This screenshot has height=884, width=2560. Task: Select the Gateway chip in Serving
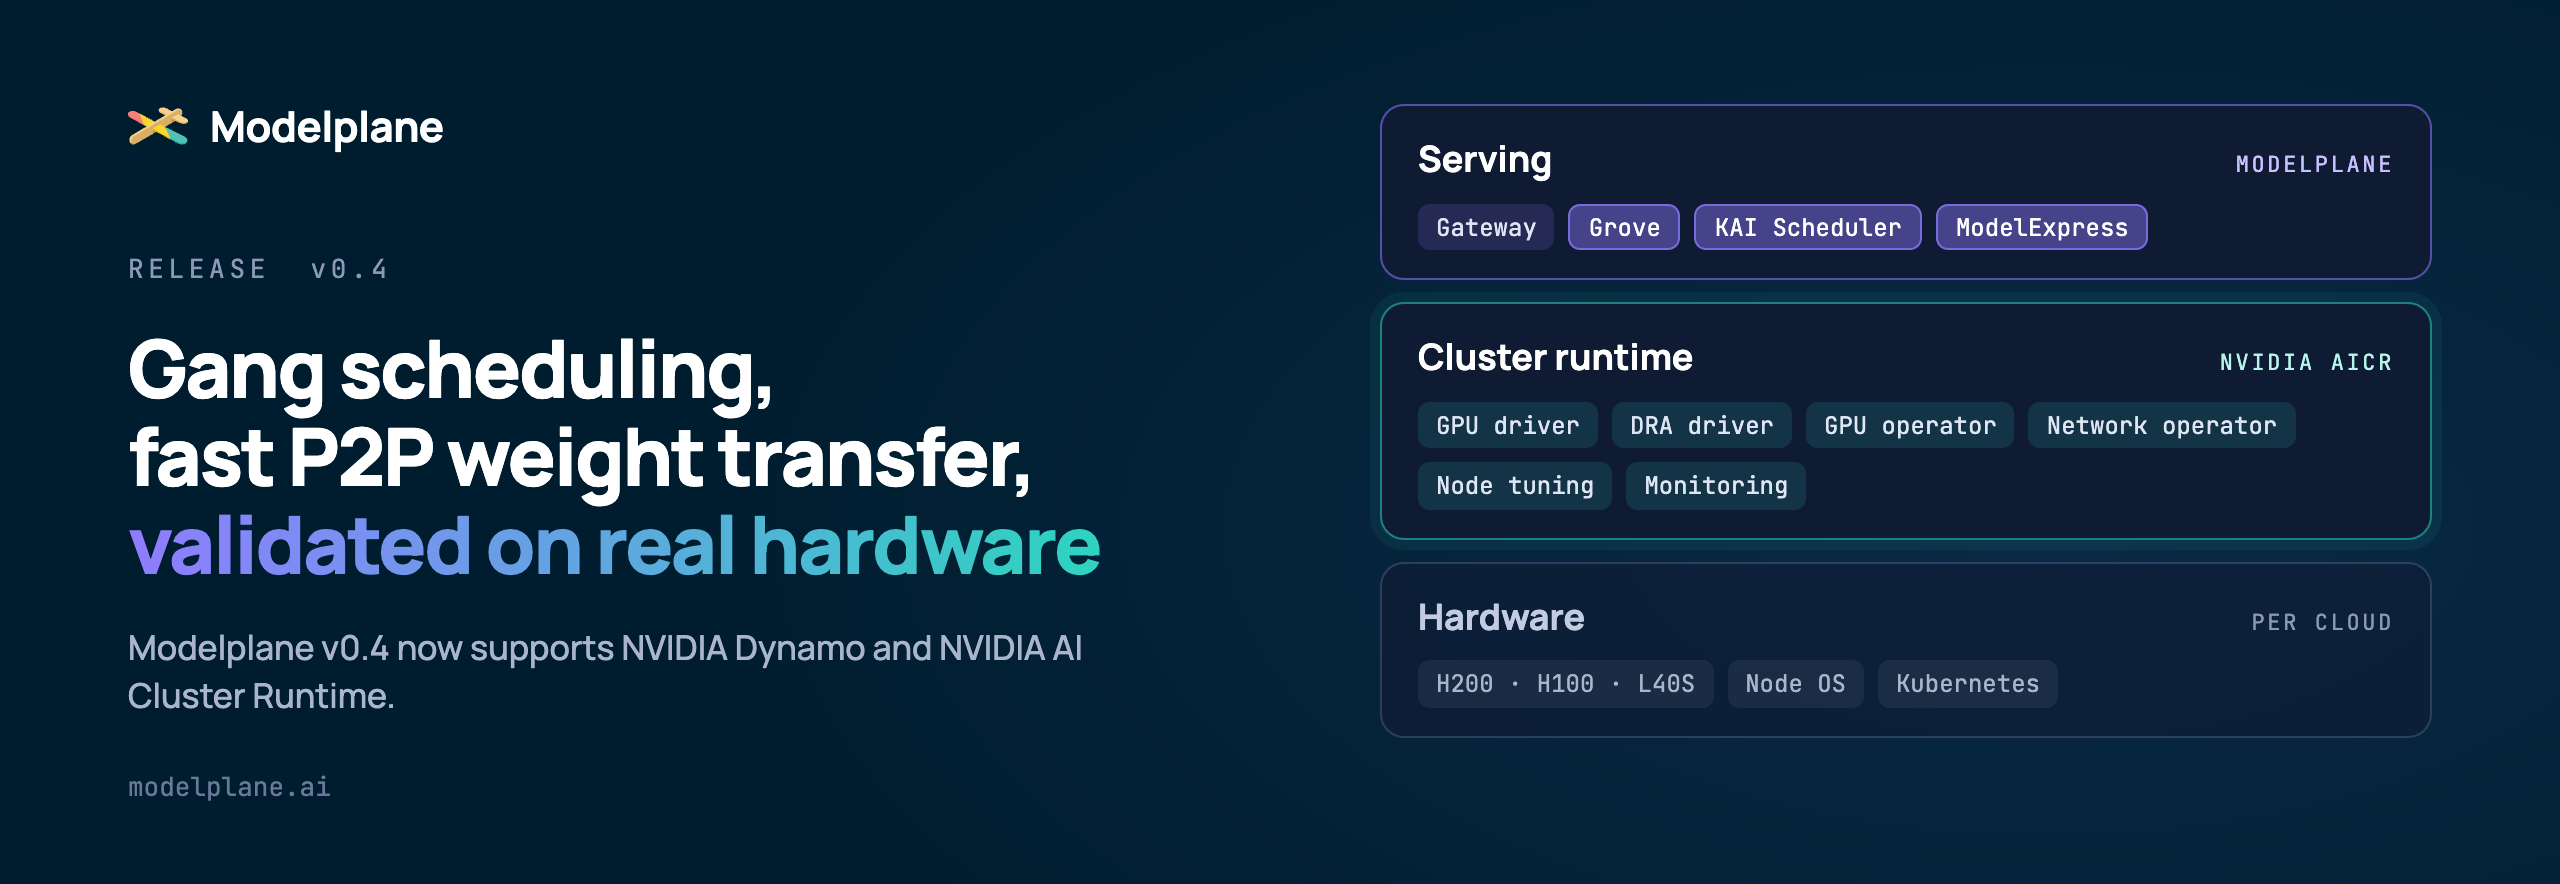1485,227
